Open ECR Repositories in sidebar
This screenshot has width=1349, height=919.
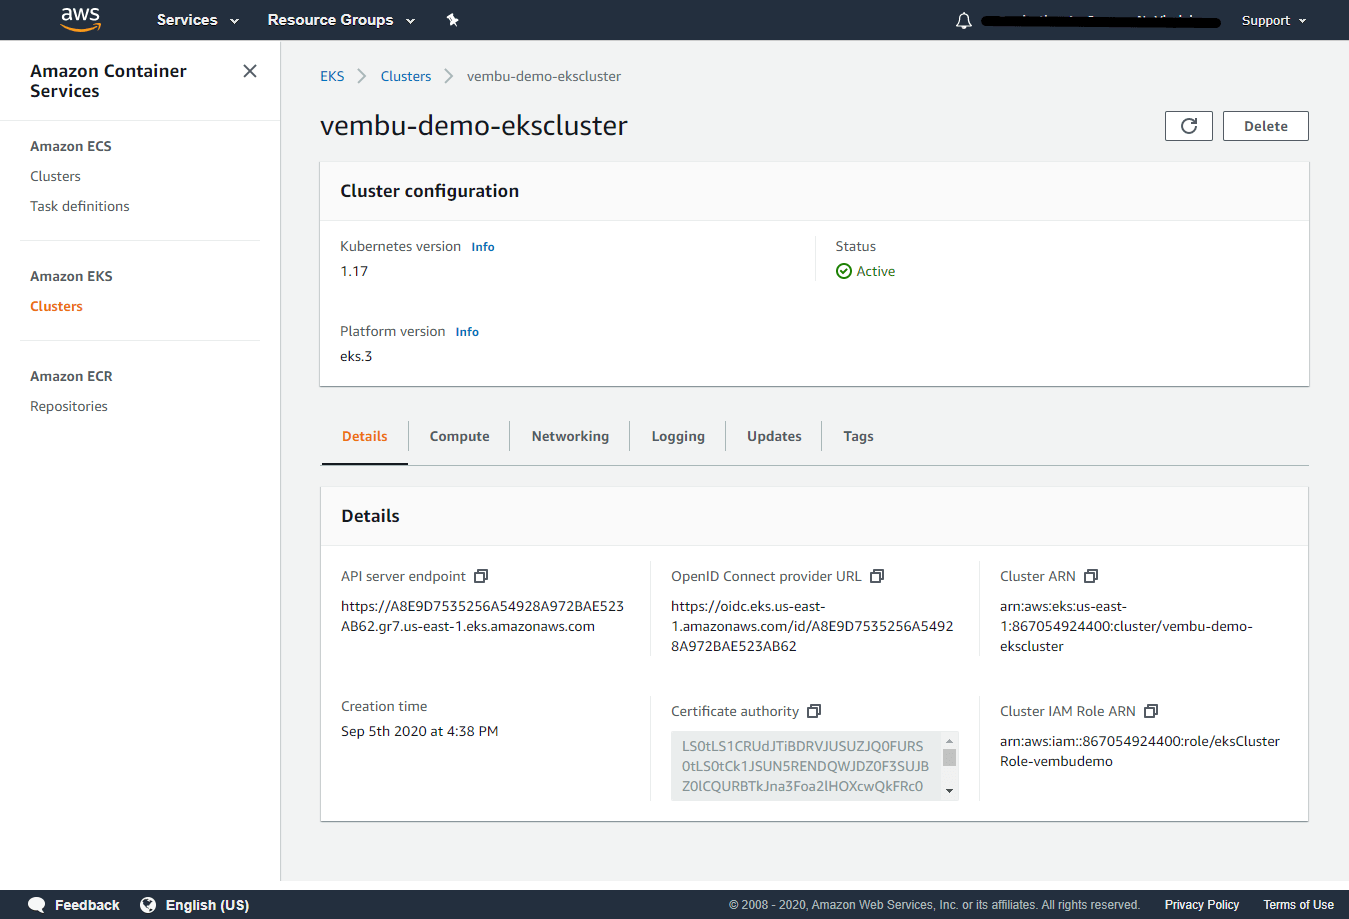pyautogui.click(x=69, y=406)
